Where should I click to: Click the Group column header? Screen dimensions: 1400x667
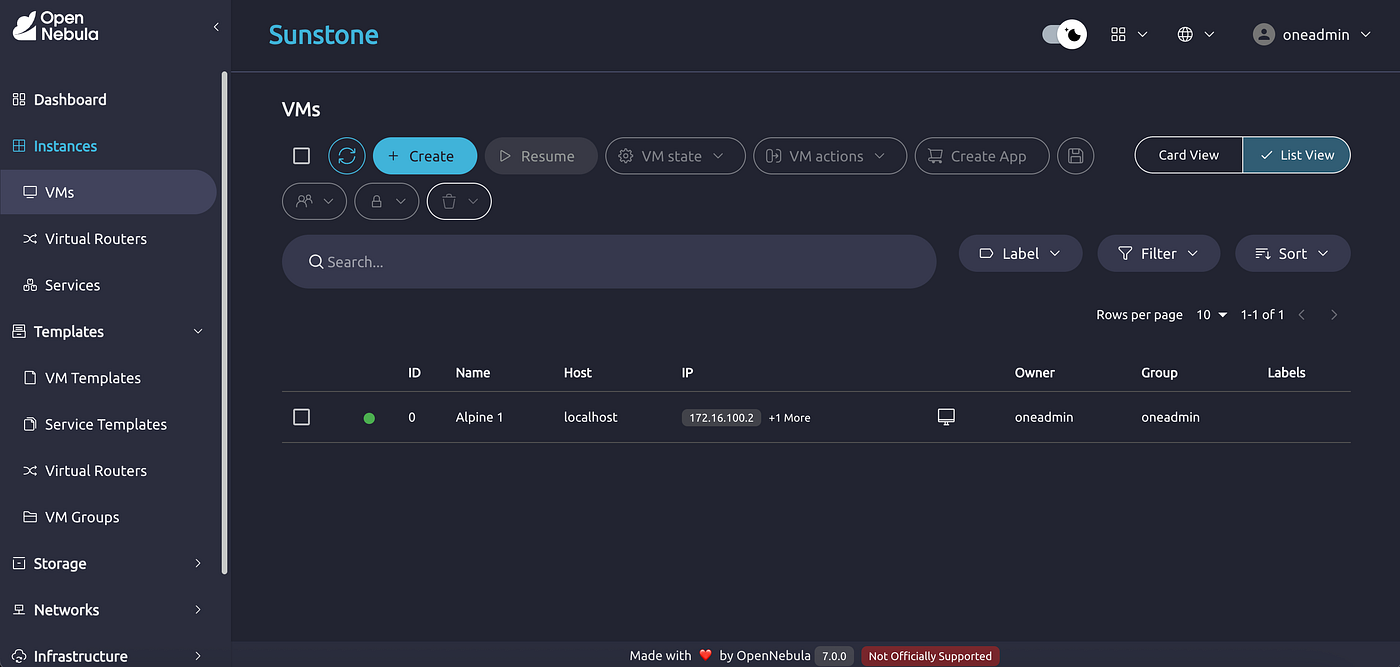(1159, 372)
